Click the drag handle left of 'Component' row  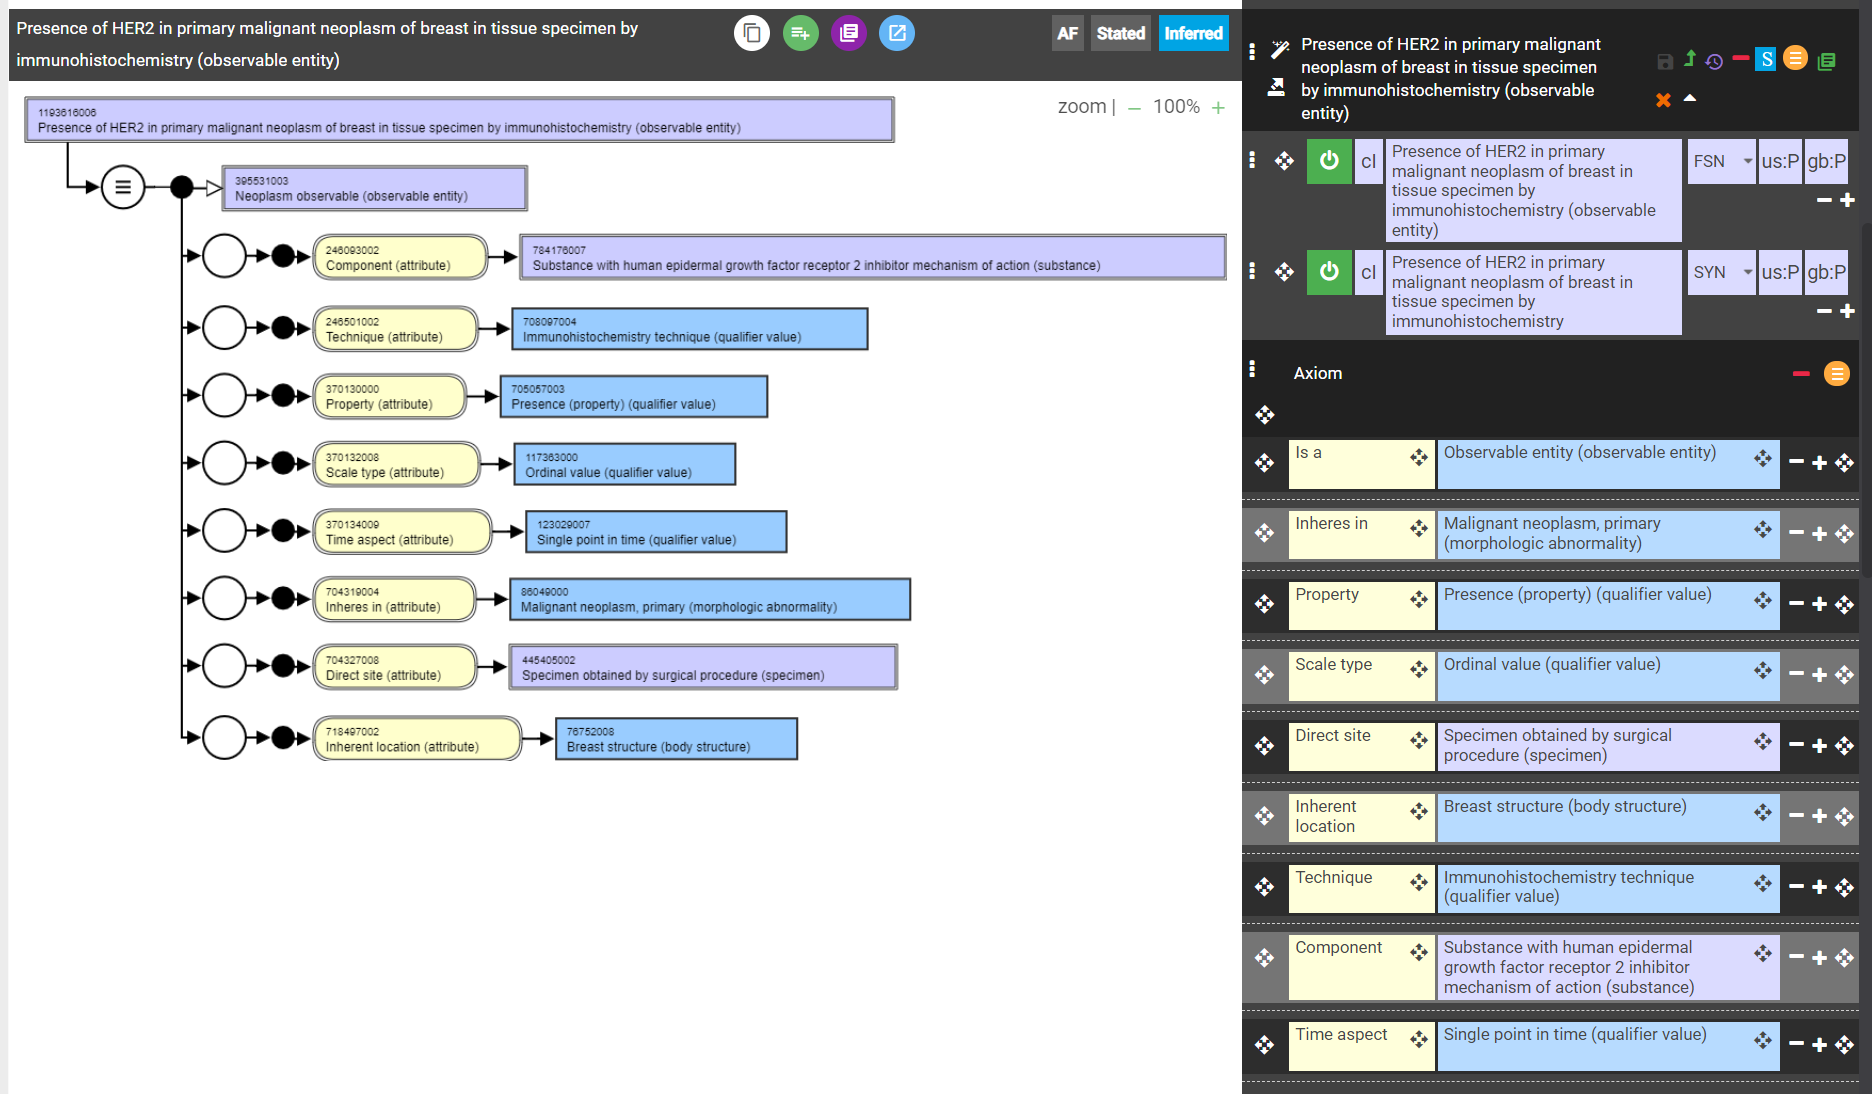click(1264, 958)
